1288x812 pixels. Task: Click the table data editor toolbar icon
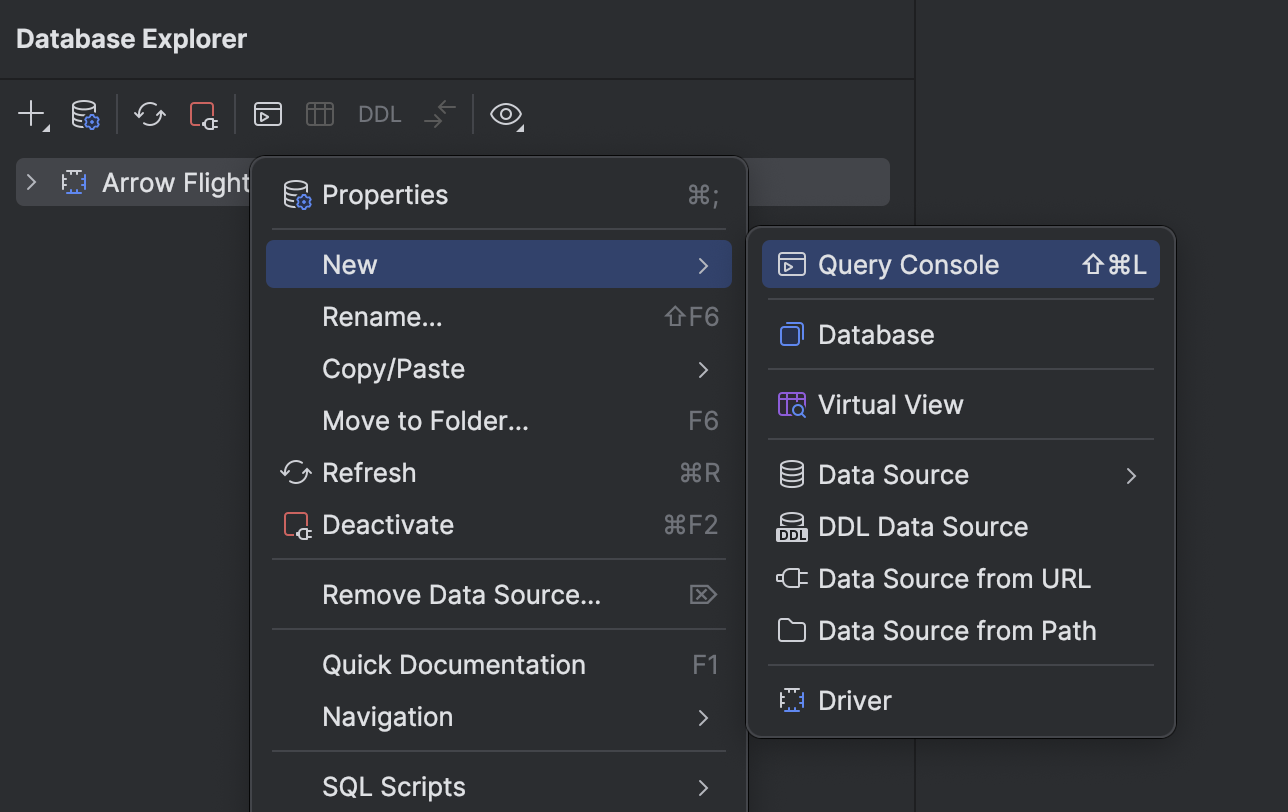(x=319, y=114)
